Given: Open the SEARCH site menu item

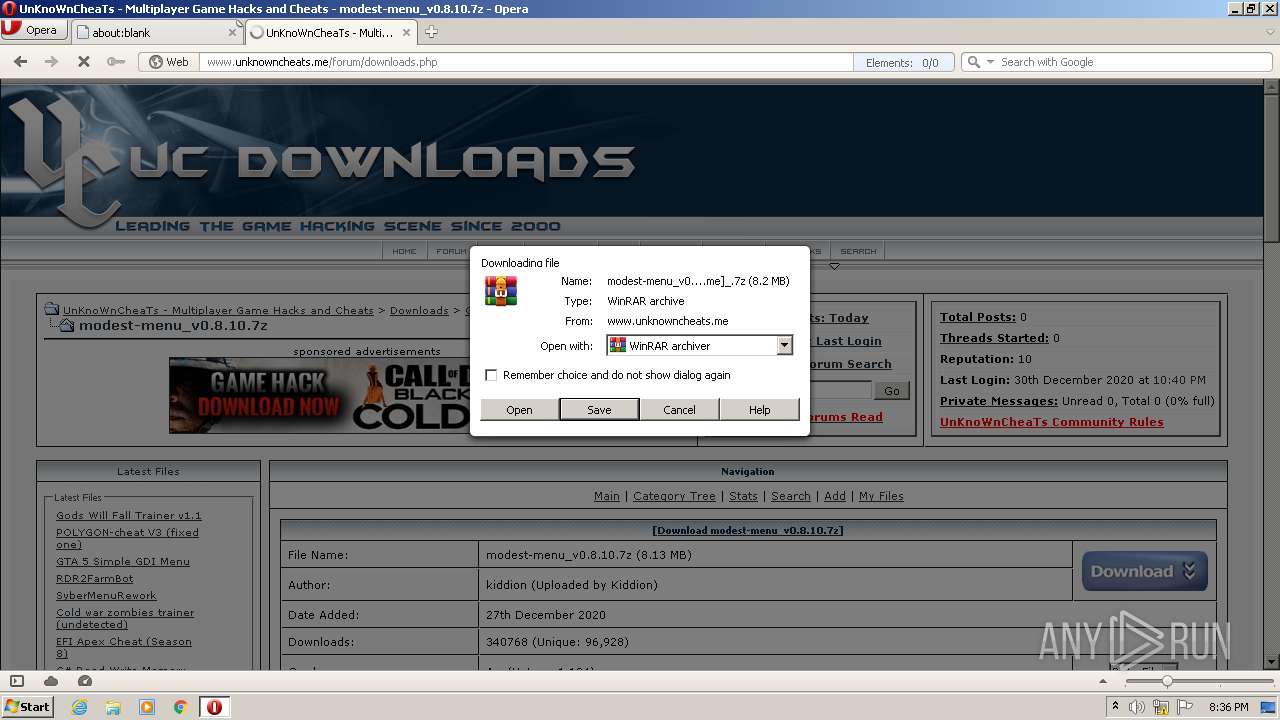Looking at the screenshot, I should click(x=858, y=251).
